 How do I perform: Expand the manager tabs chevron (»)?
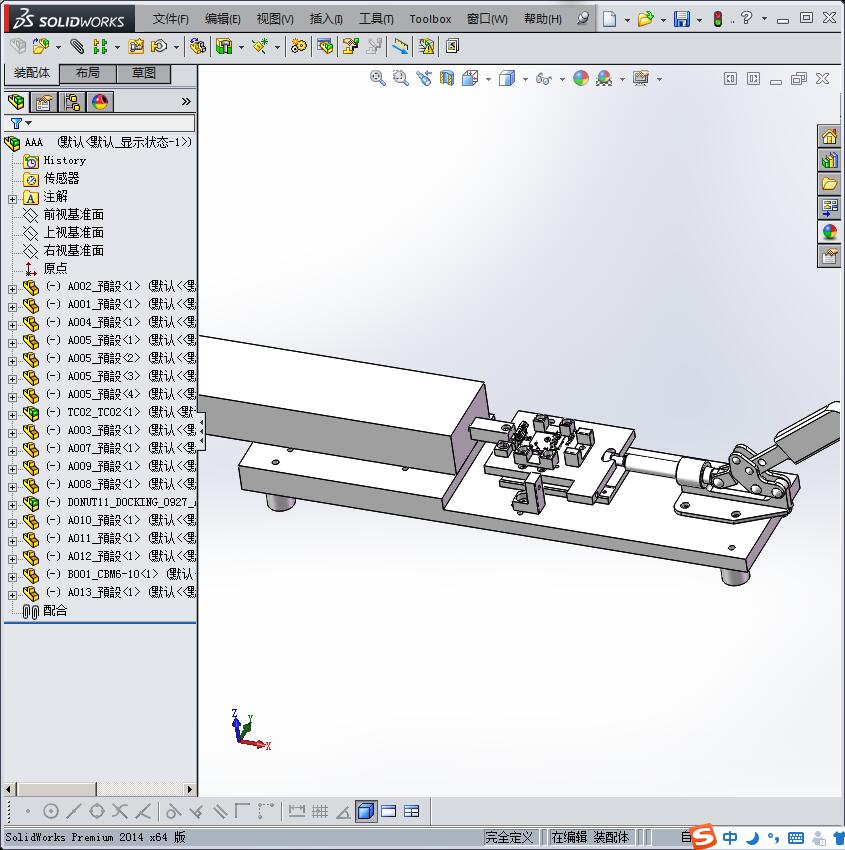click(186, 101)
